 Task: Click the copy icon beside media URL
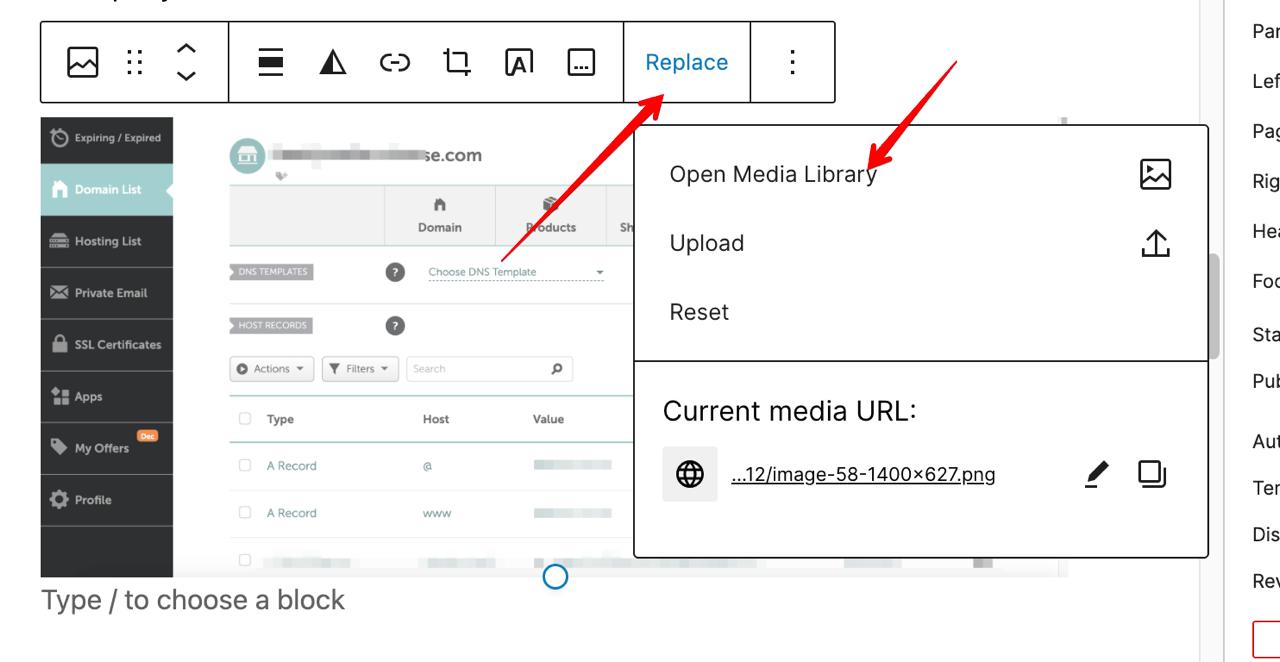coord(1152,474)
